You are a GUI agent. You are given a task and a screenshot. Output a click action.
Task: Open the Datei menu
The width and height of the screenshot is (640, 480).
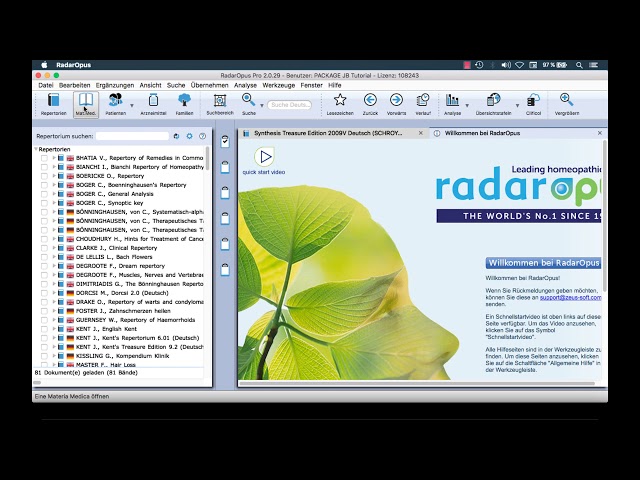click(x=46, y=85)
